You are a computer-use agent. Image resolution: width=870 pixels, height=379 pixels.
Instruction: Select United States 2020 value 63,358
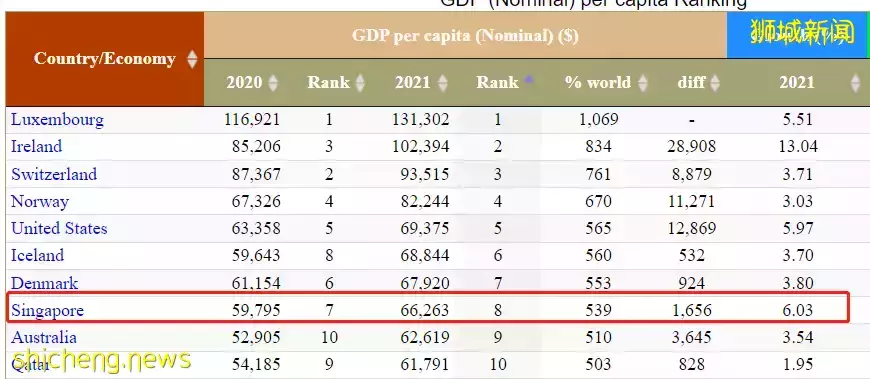tap(256, 228)
